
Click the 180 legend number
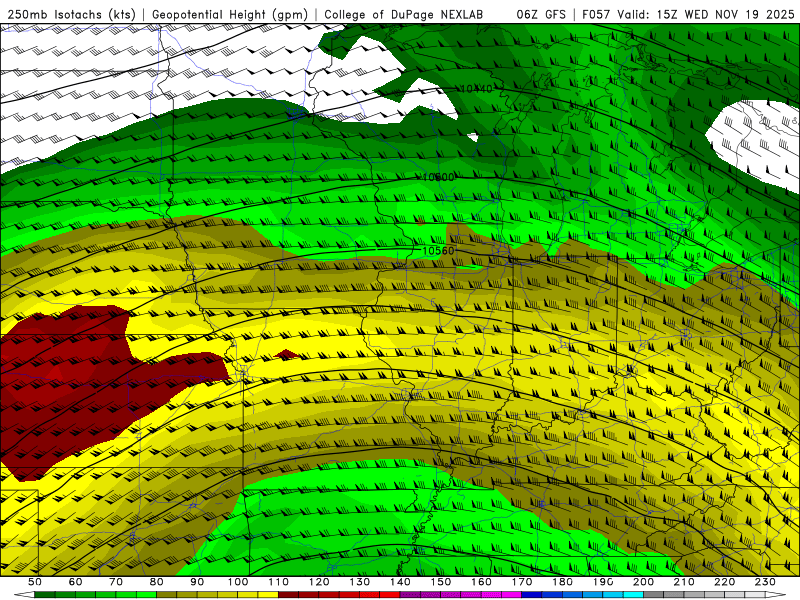pos(562,582)
